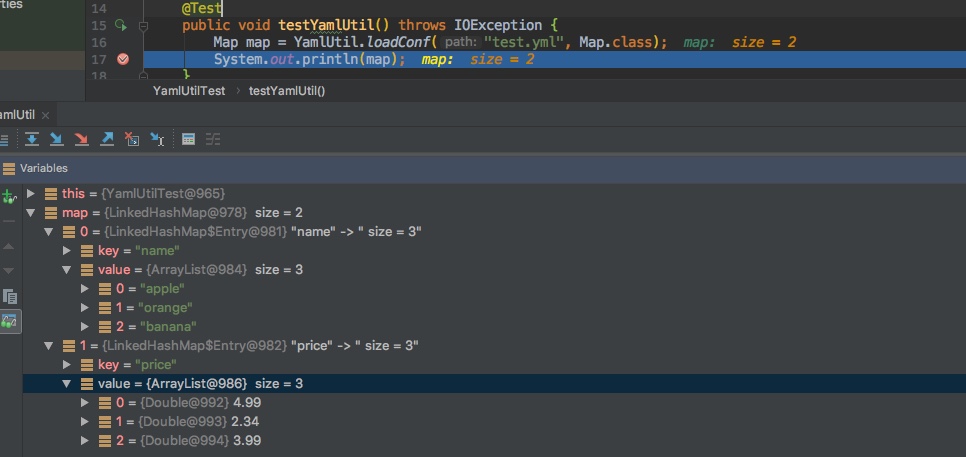This screenshot has width=966, height=457.
Task: Select the key = "name" row
Action: coord(494,251)
